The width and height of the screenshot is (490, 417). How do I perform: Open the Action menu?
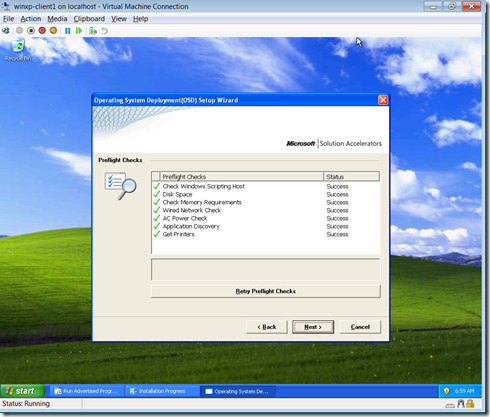(x=31, y=19)
